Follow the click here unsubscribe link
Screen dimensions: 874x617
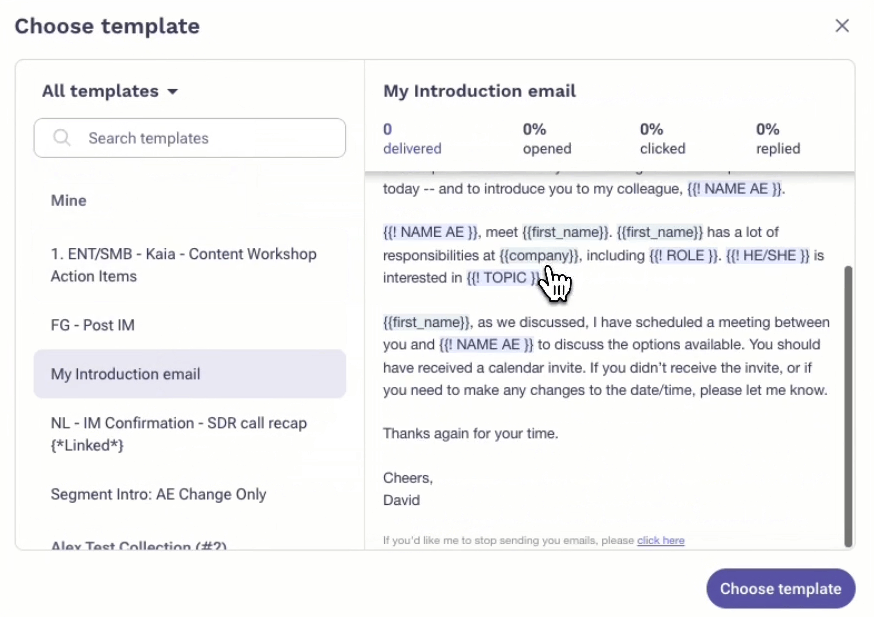pos(661,540)
